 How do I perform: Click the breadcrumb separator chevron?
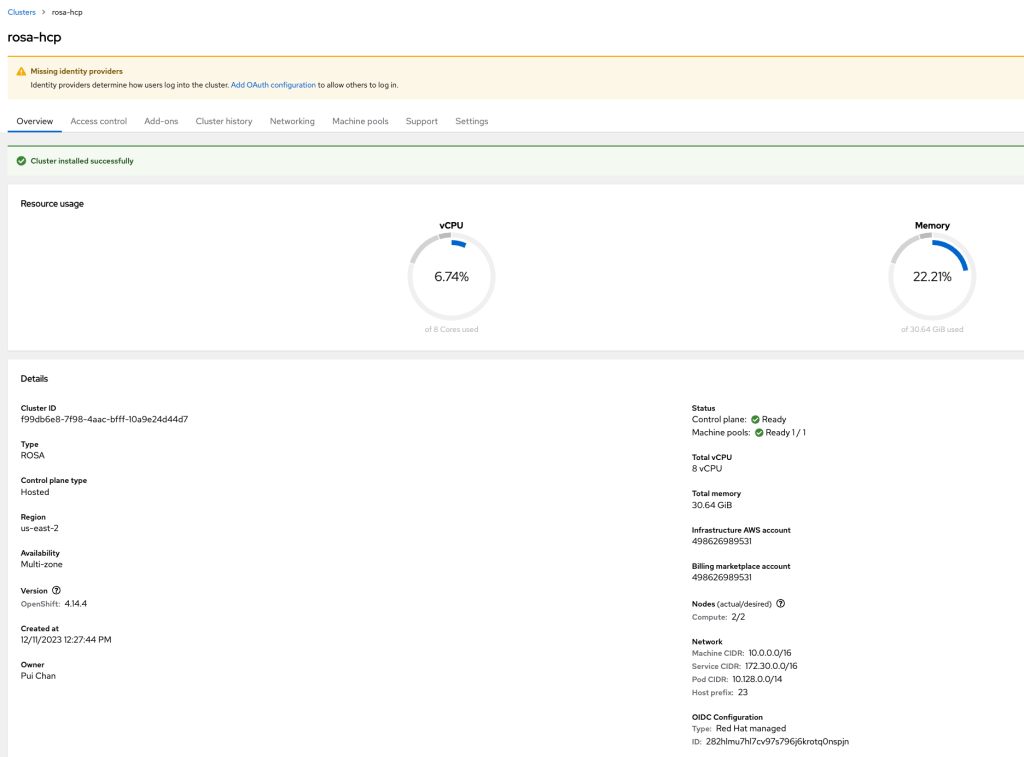43,12
